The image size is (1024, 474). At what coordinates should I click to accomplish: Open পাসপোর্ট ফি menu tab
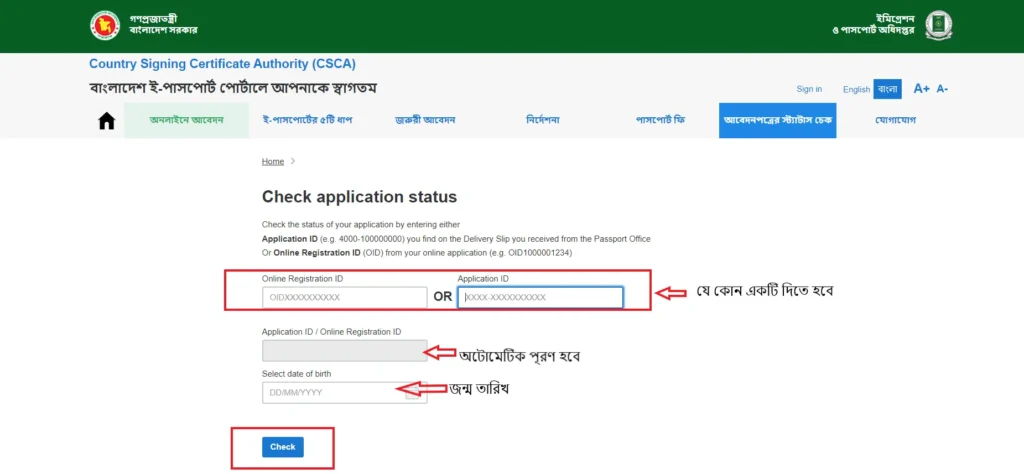(x=660, y=120)
